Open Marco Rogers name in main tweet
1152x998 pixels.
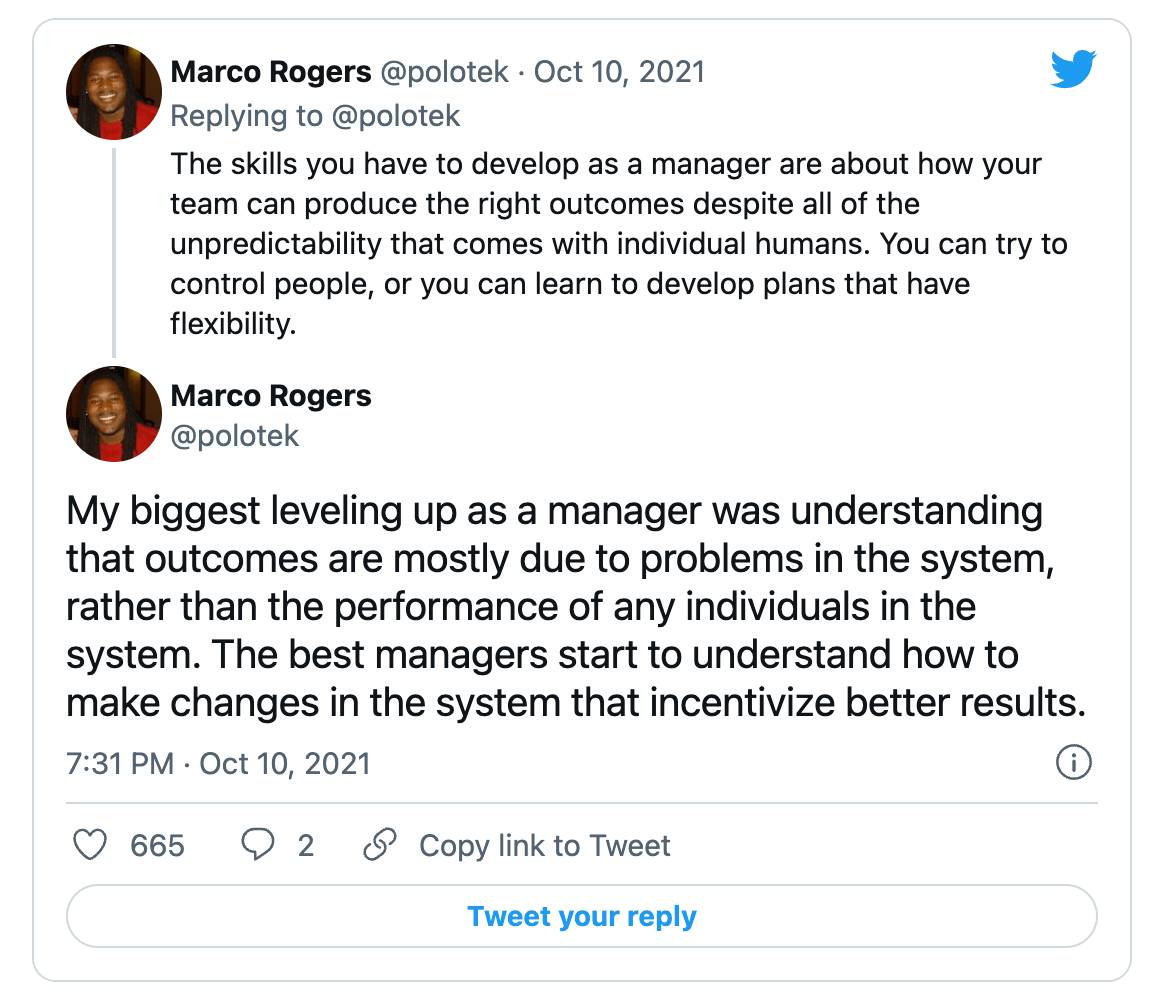pos(271,396)
